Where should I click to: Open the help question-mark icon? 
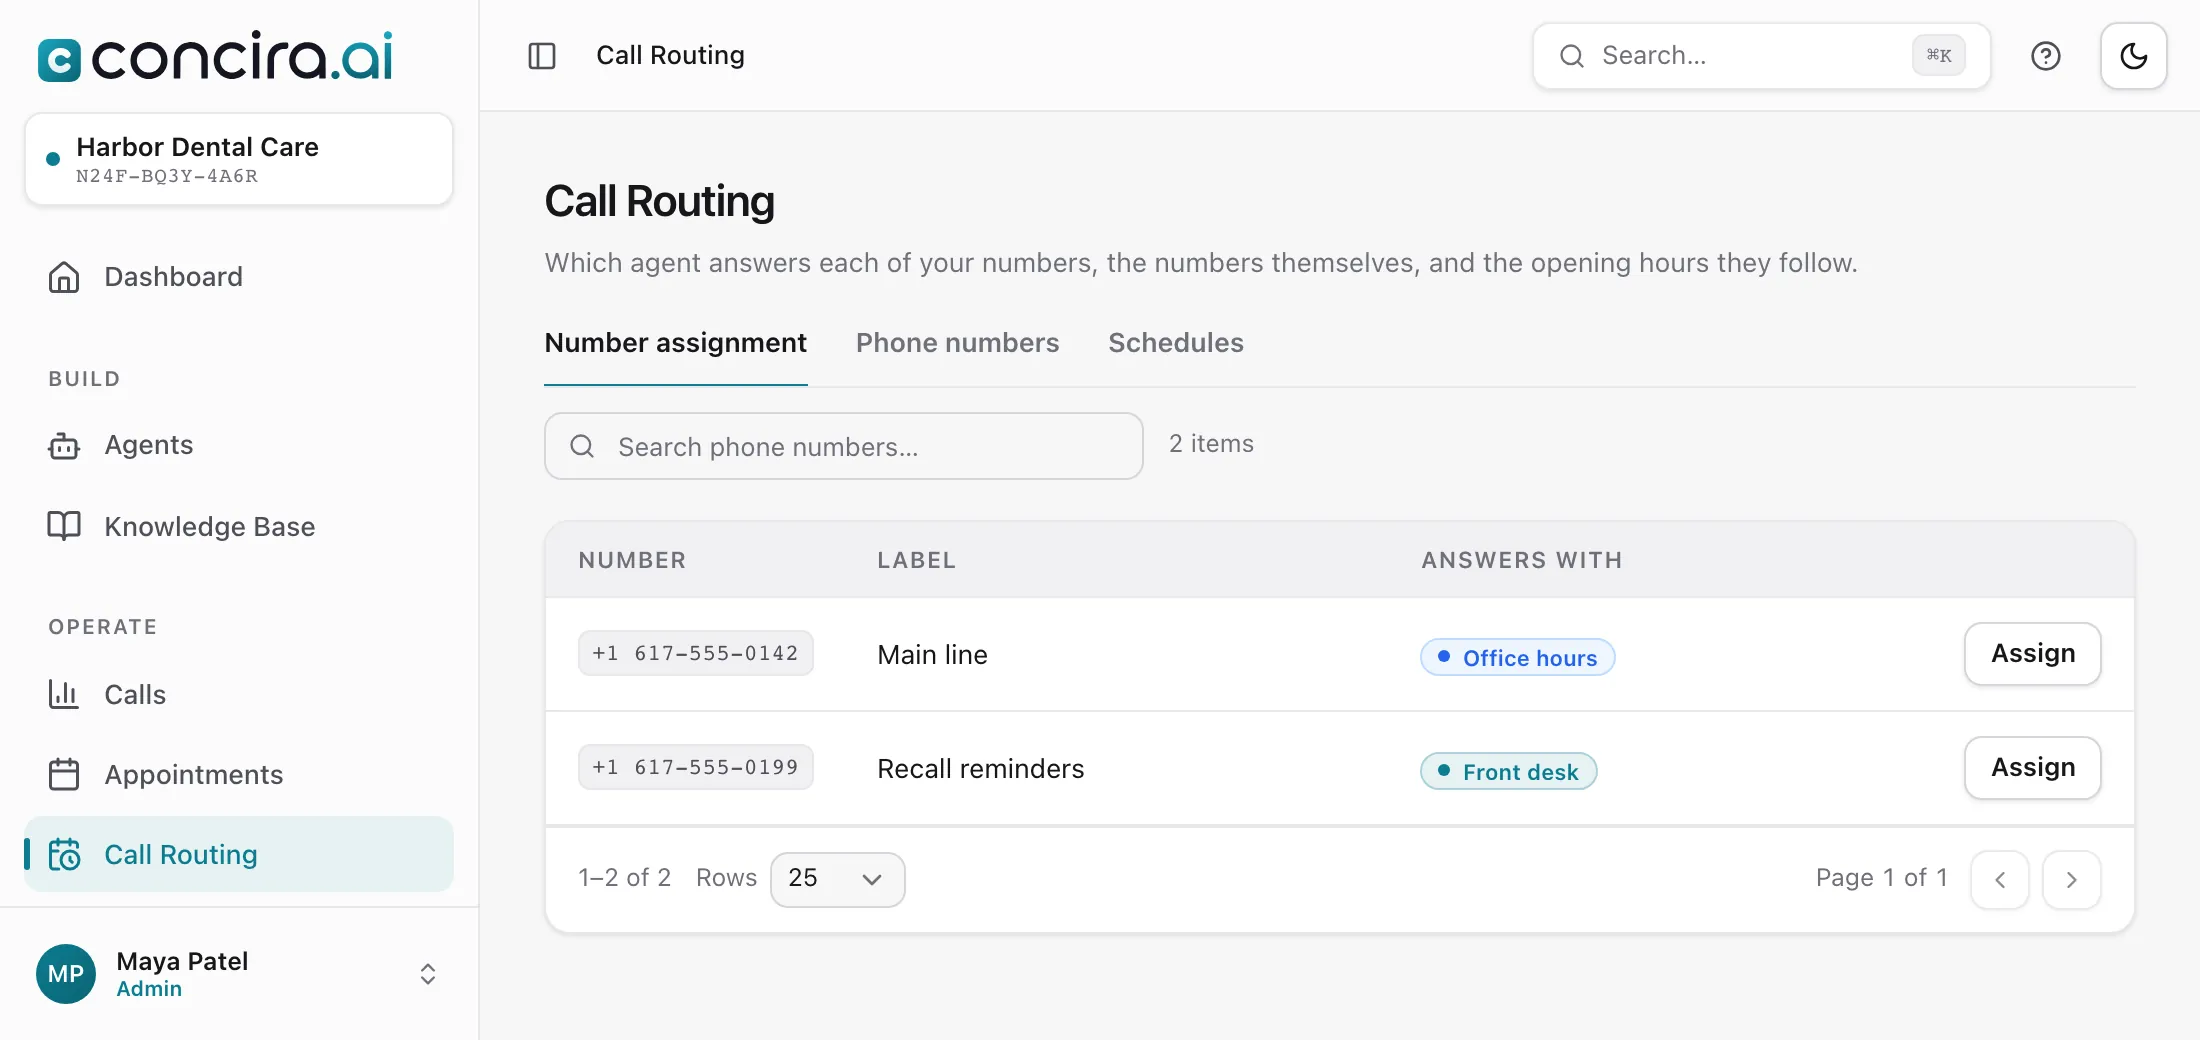pos(2046,56)
